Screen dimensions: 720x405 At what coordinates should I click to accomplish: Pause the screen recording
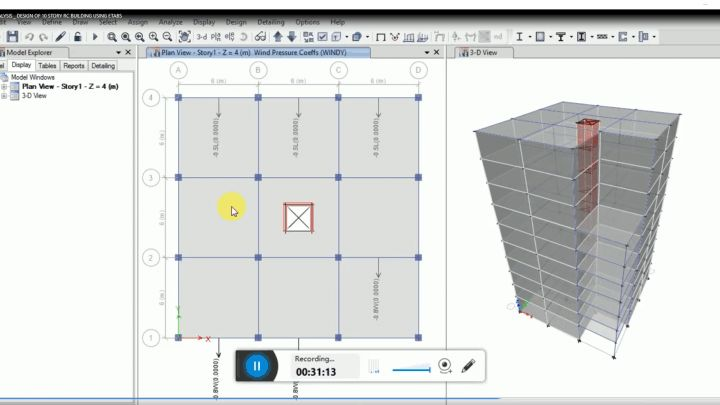257,366
